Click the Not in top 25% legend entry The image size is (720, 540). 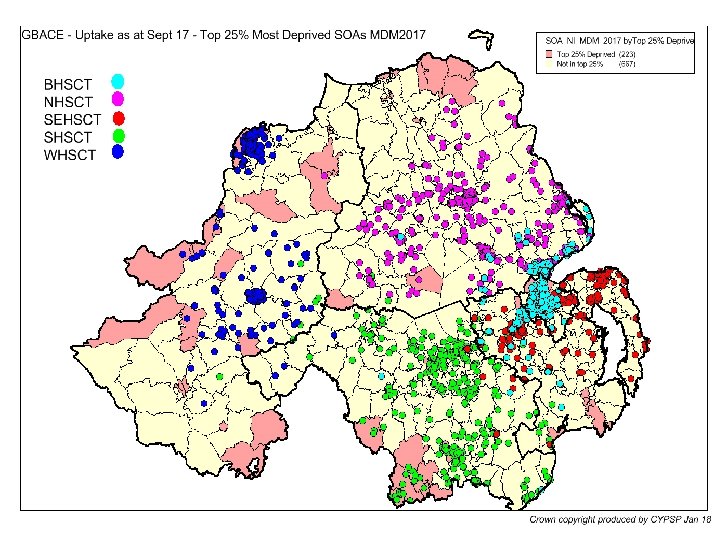pos(596,64)
